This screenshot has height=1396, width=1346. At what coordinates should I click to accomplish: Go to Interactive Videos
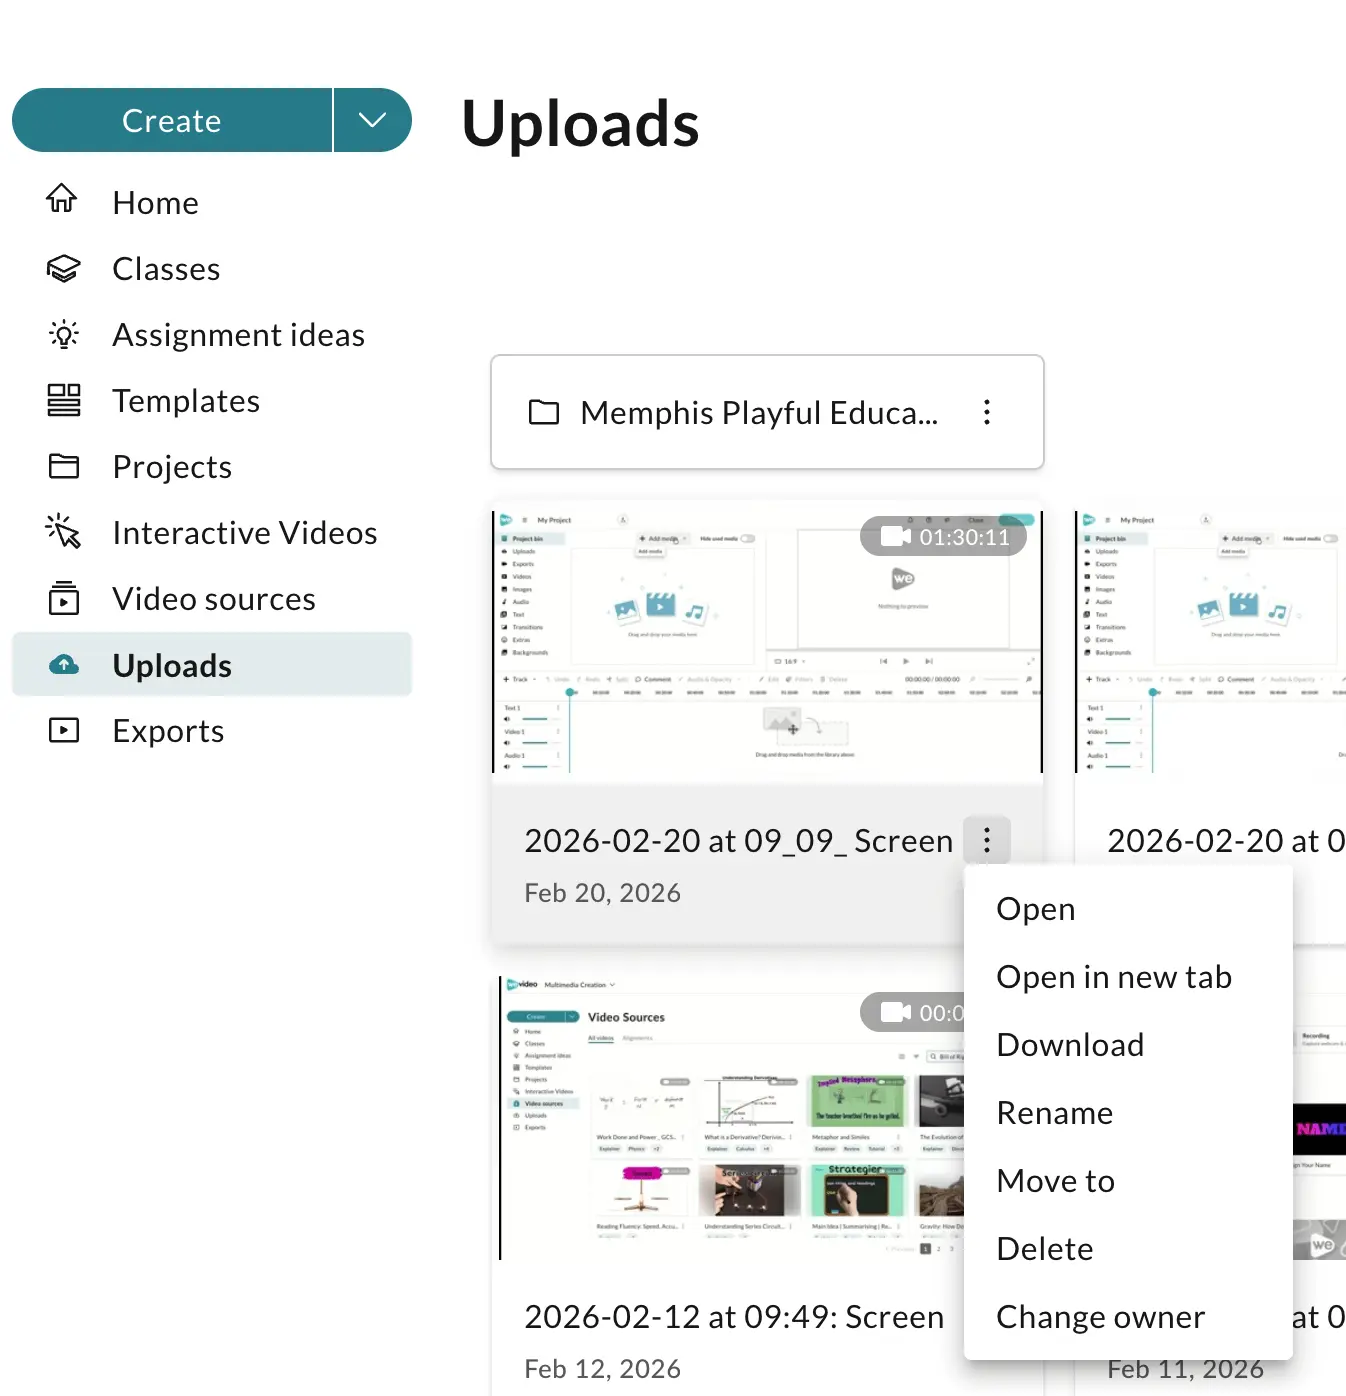(212, 532)
